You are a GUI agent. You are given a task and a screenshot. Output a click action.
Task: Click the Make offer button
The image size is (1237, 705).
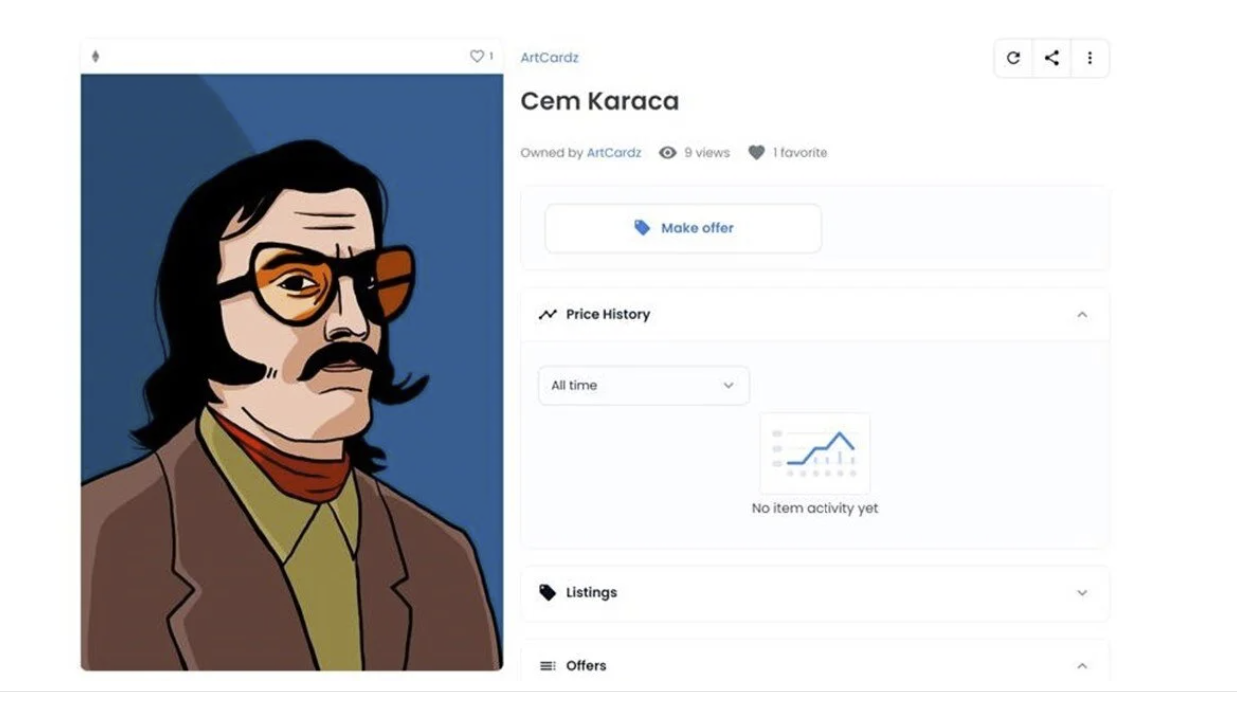[683, 228]
